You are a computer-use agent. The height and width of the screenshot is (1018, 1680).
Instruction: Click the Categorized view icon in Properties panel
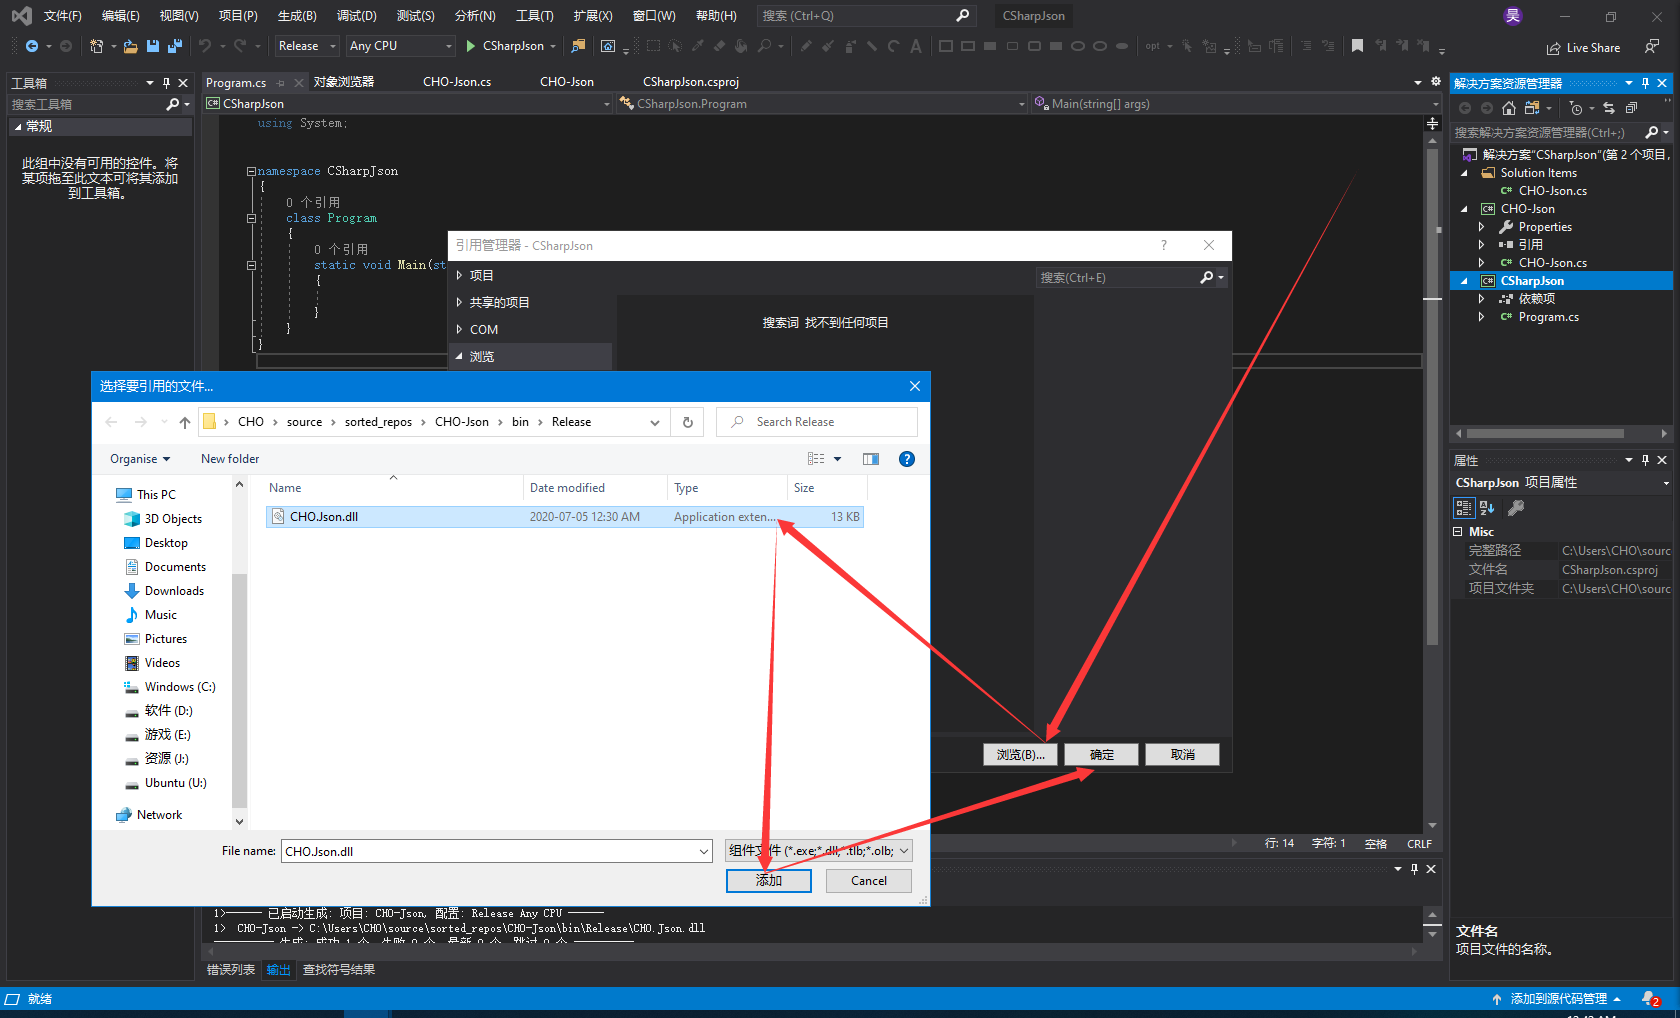point(1464,508)
